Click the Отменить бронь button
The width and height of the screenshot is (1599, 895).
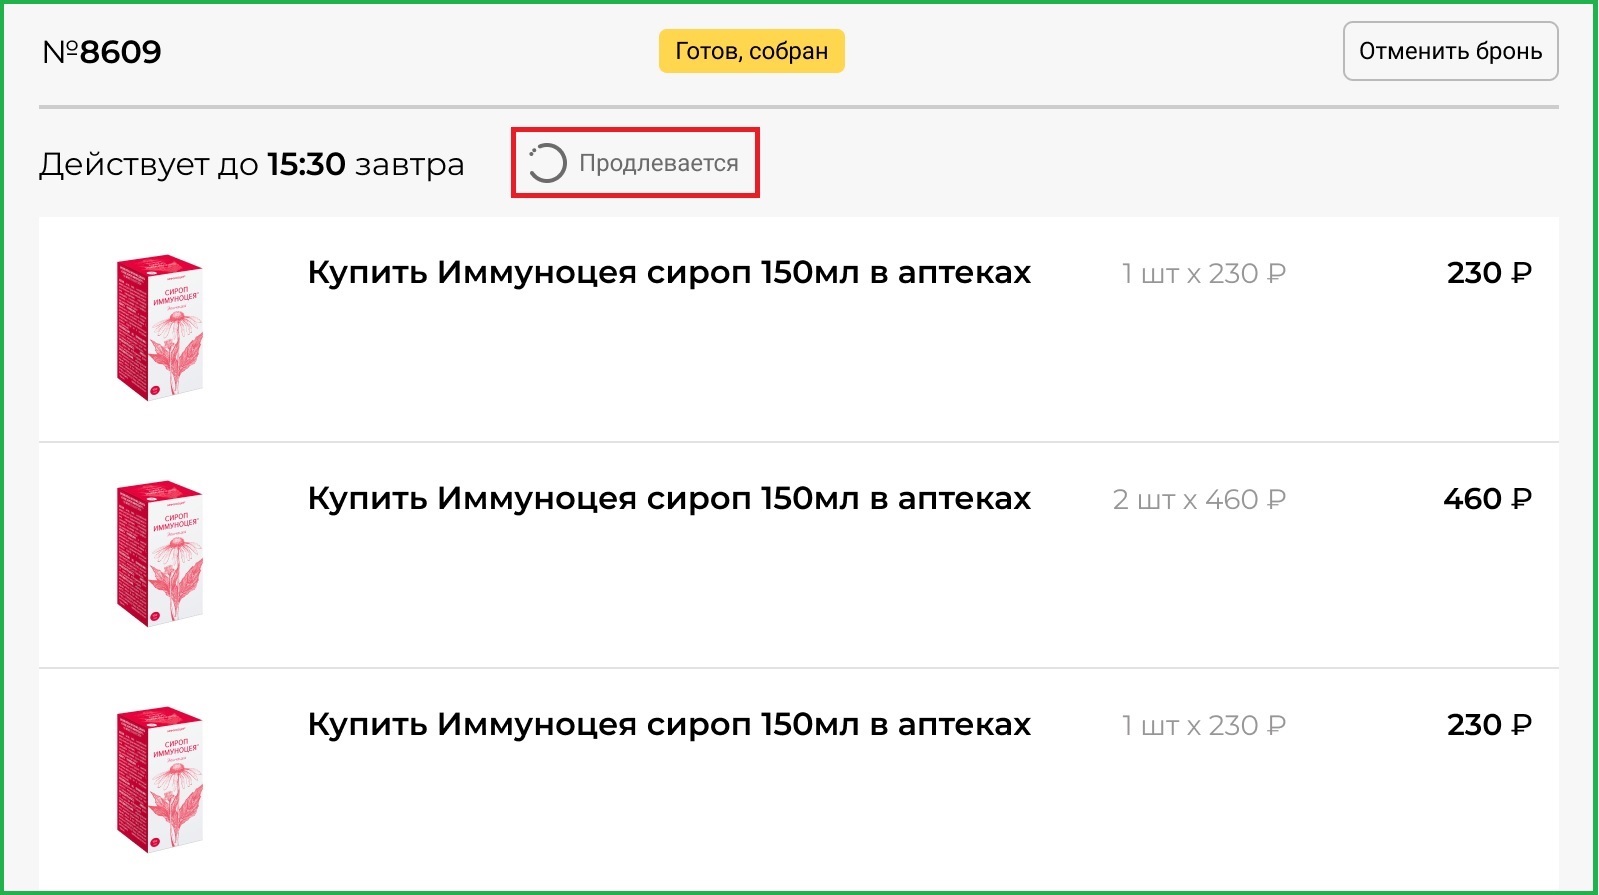coord(1450,51)
